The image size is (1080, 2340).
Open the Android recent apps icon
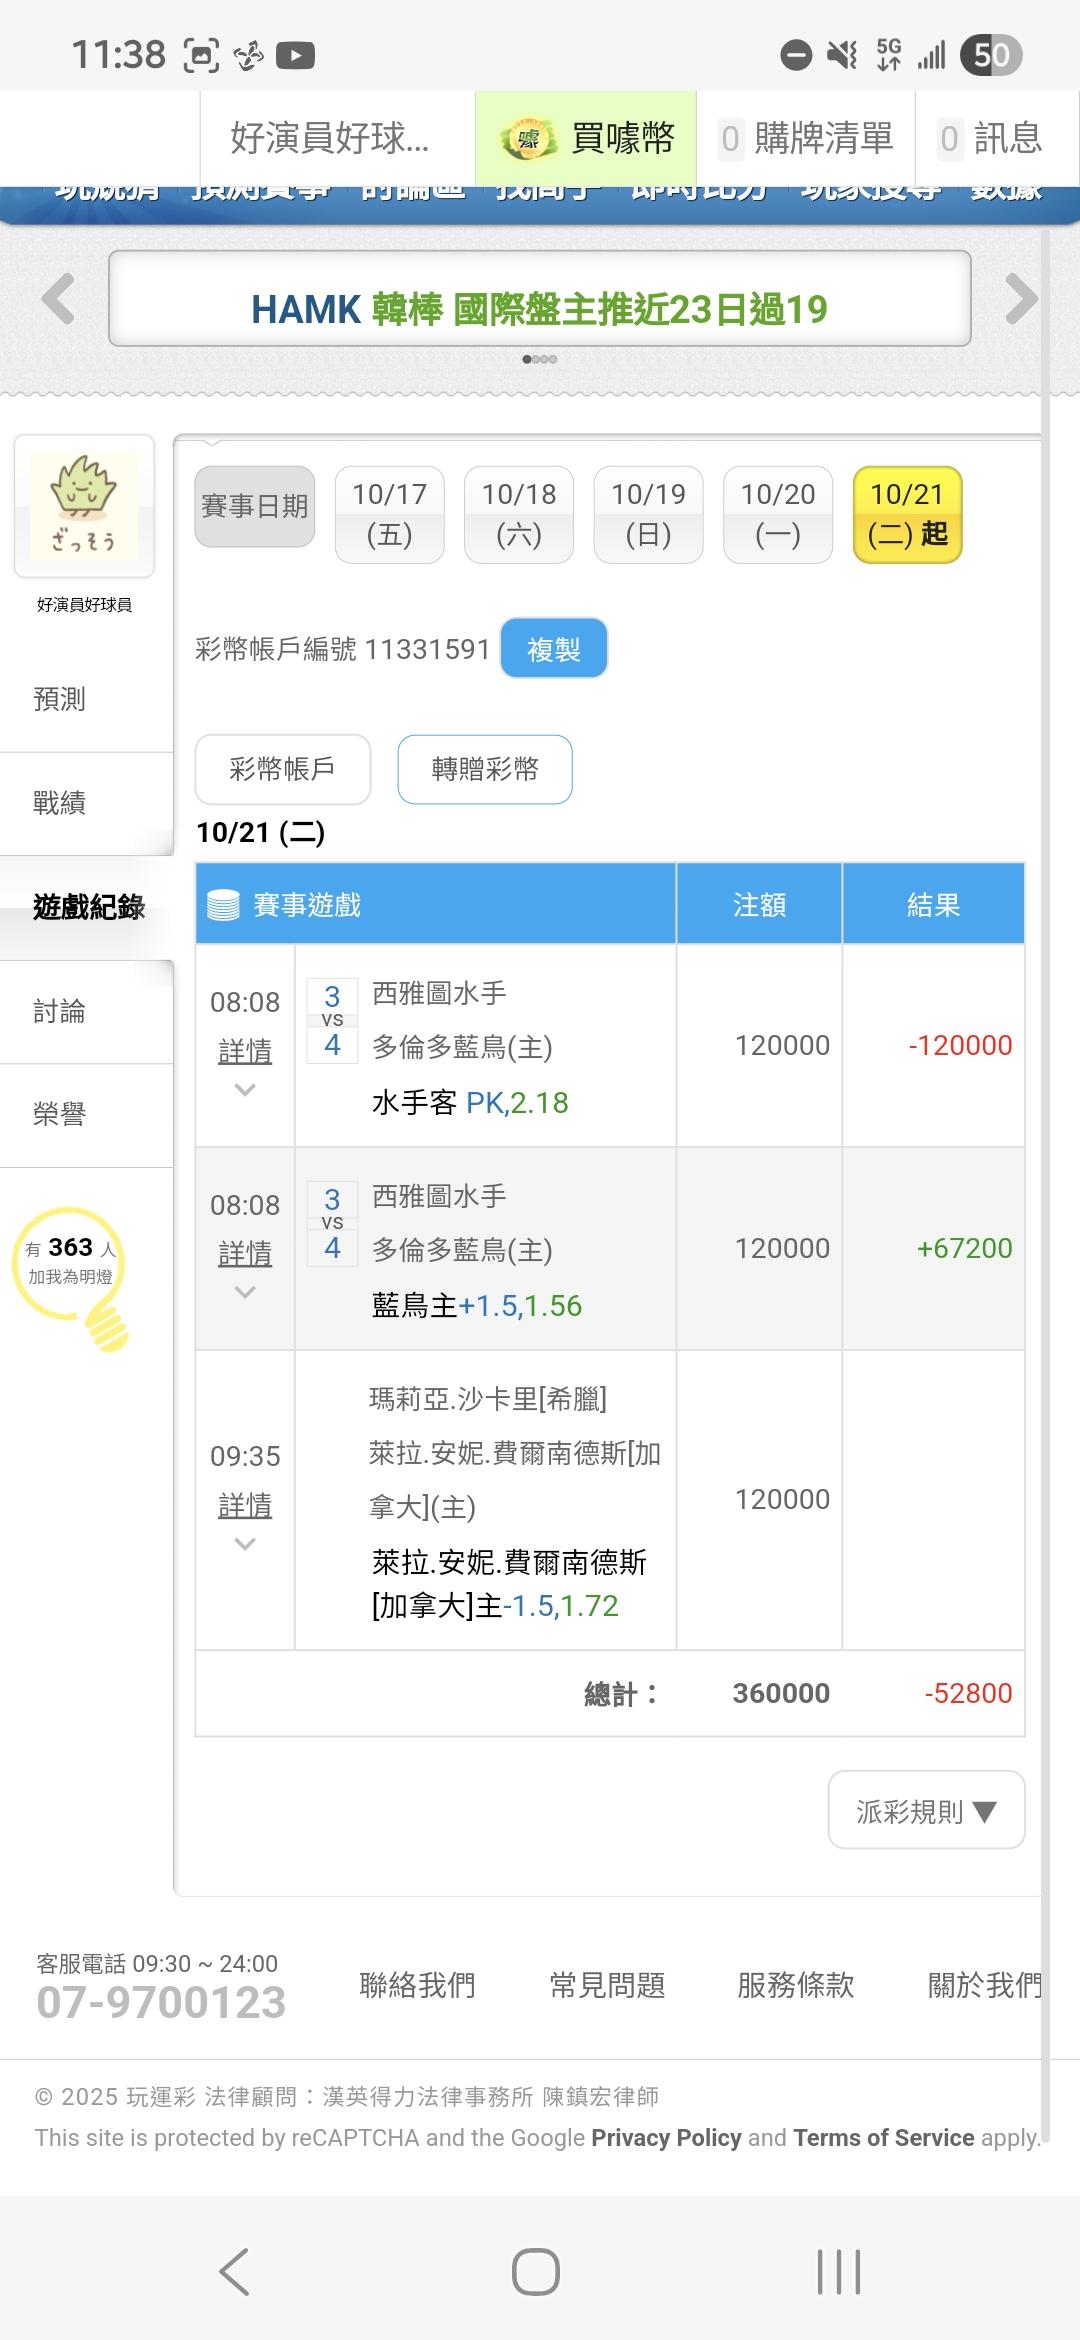click(838, 2271)
